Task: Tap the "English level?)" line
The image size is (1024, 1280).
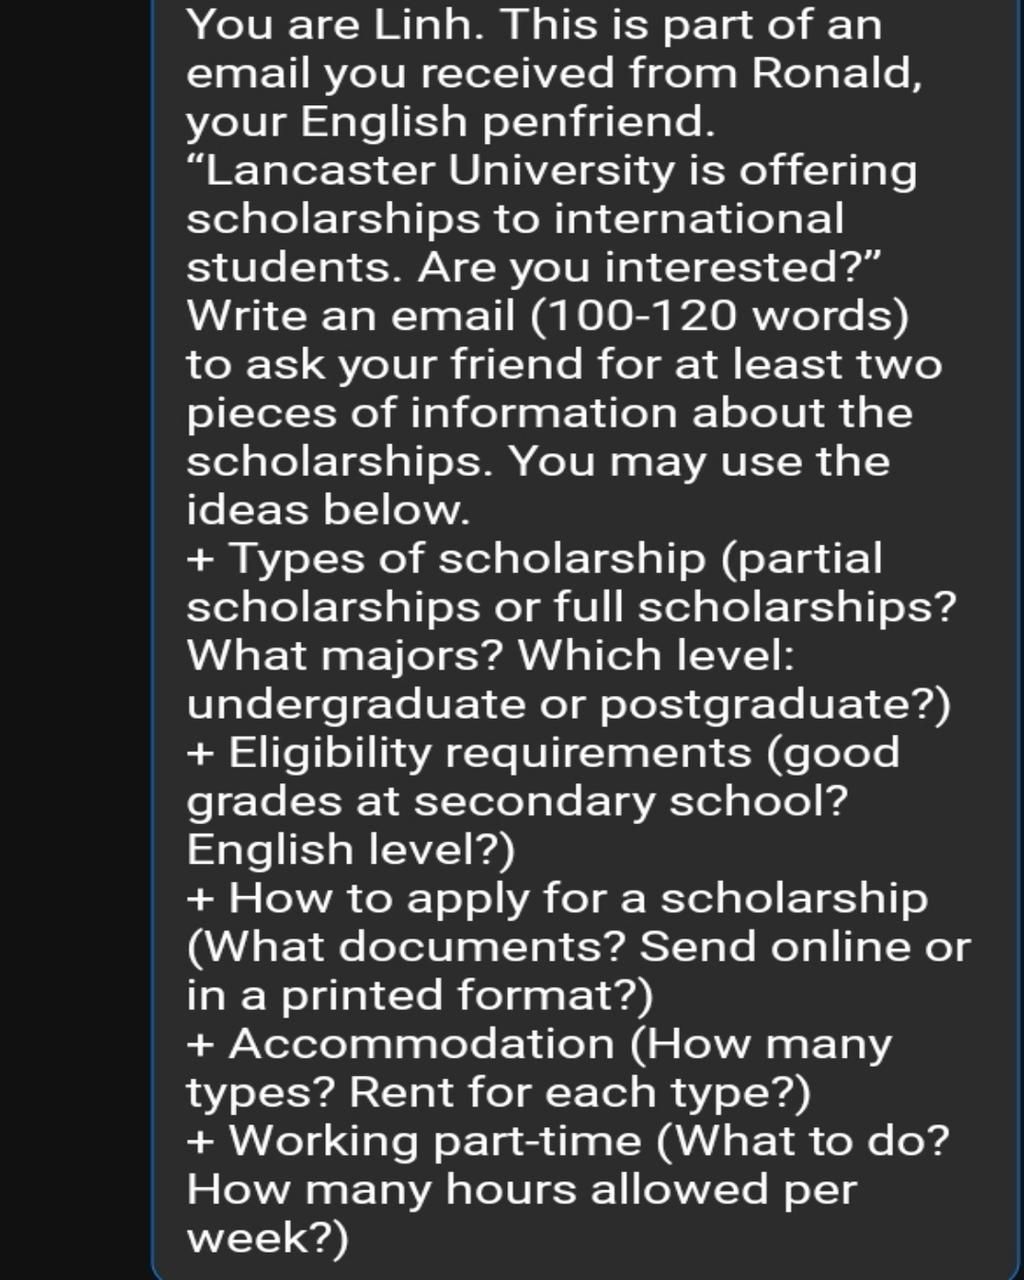Action: tap(351, 850)
